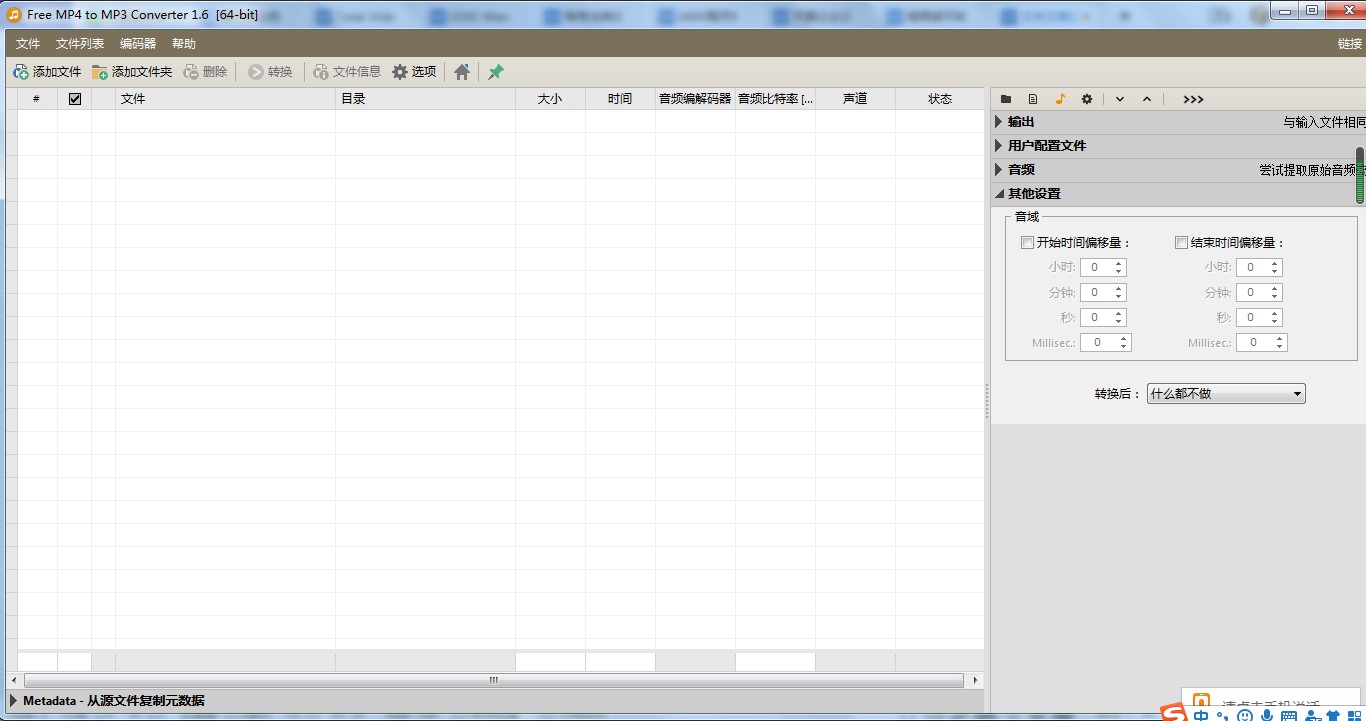Click the Home icon in the toolbar
Viewport: 1366px width, 721px height.
462,72
